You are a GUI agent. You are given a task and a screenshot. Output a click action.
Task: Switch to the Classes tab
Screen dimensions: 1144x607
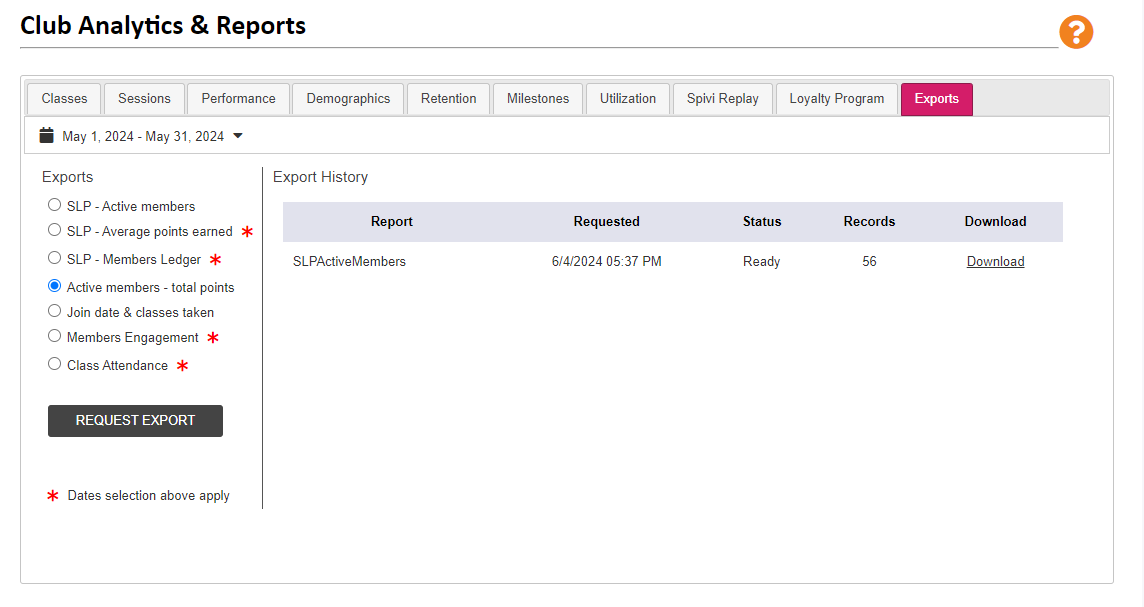point(63,98)
